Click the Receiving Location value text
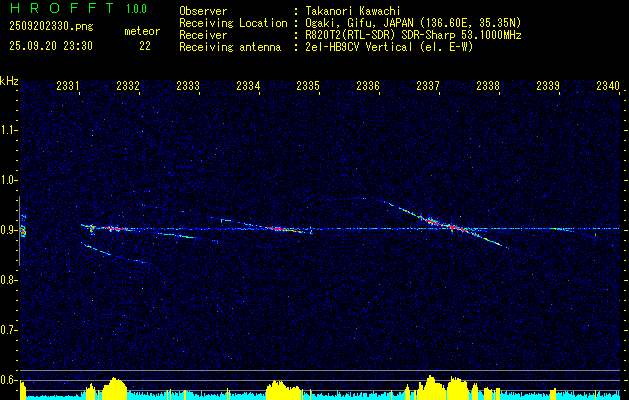This screenshot has height=400, width=629. click(413, 23)
